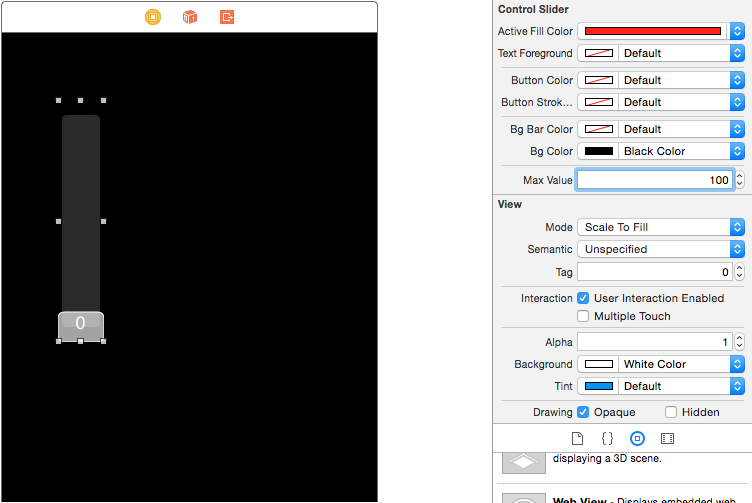
Task: Click the Alpha input field
Action: pos(655,342)
